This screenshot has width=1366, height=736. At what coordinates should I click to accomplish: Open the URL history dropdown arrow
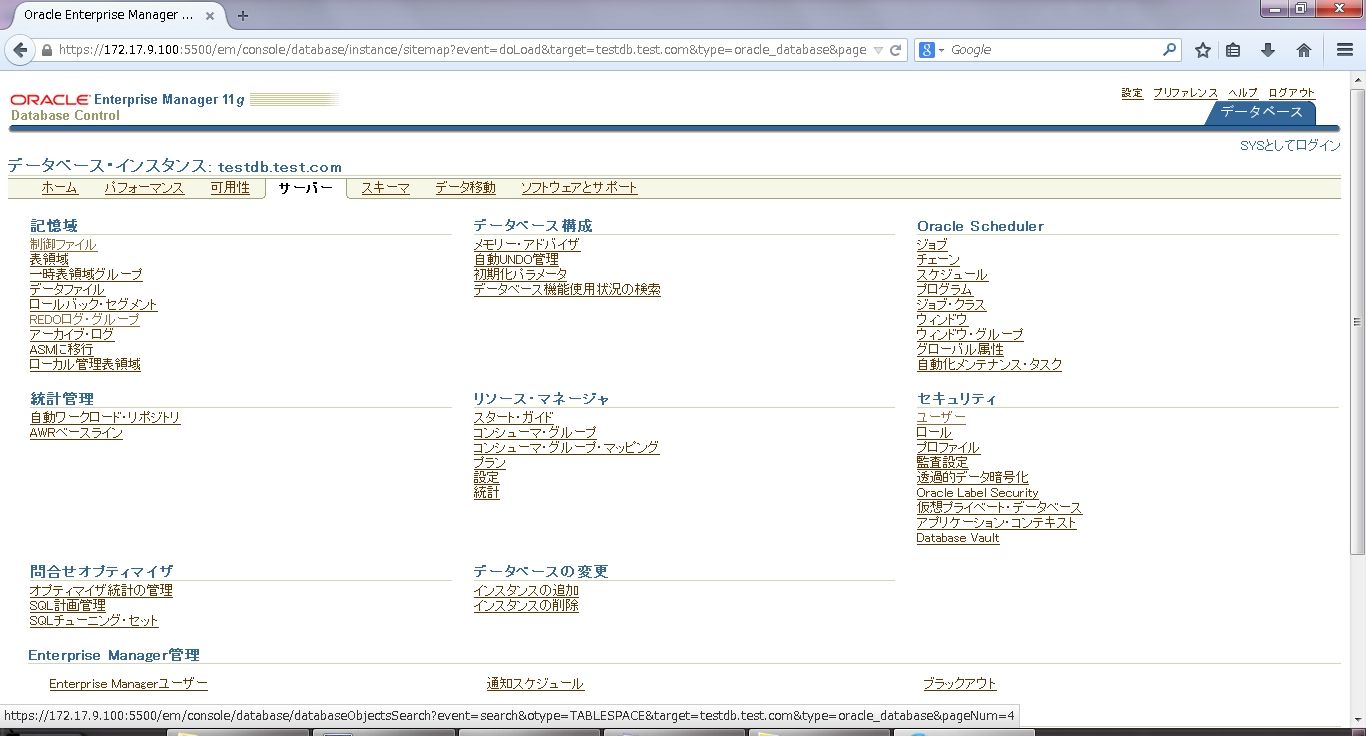click(878, 50)
